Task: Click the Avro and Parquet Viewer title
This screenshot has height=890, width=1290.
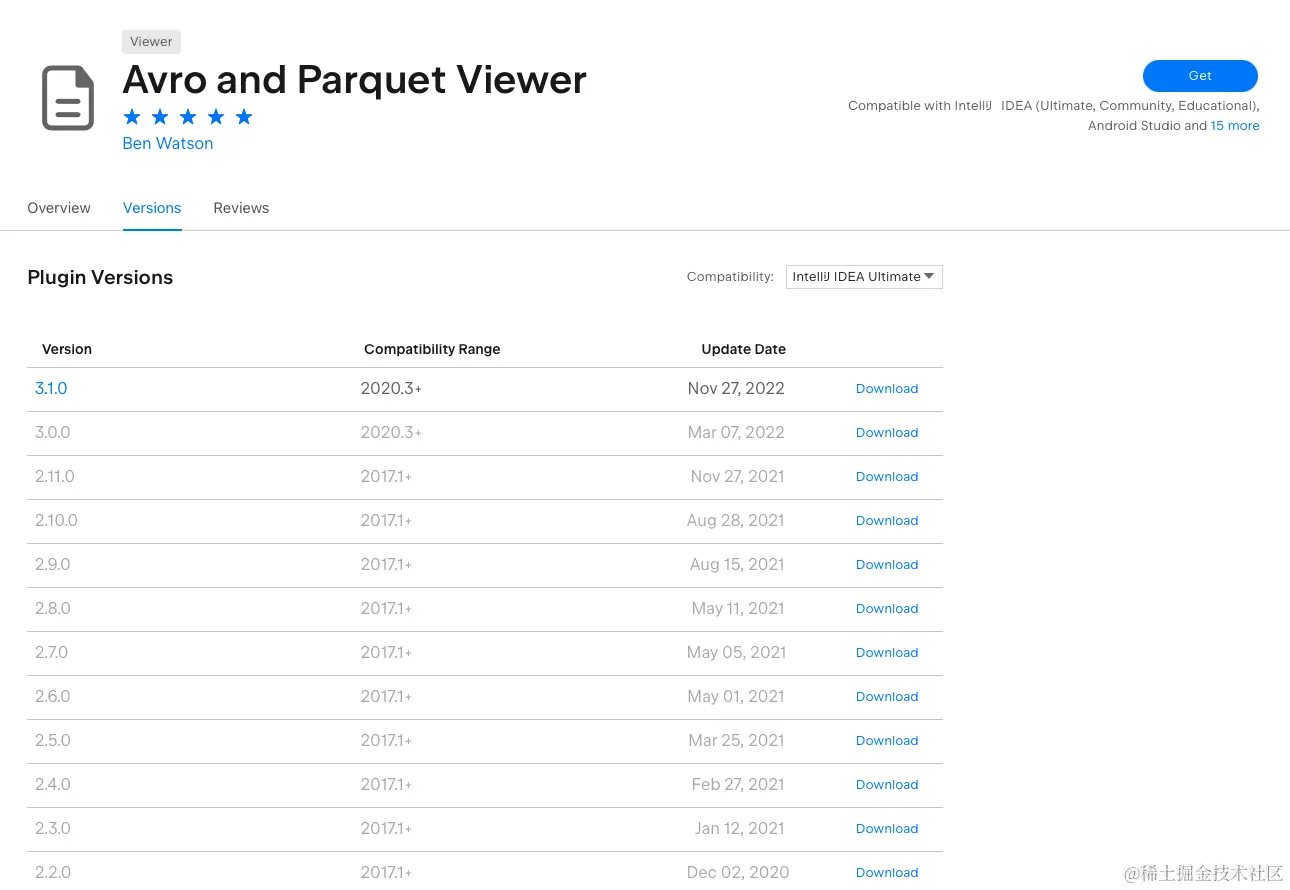Action: coord(354,80)
